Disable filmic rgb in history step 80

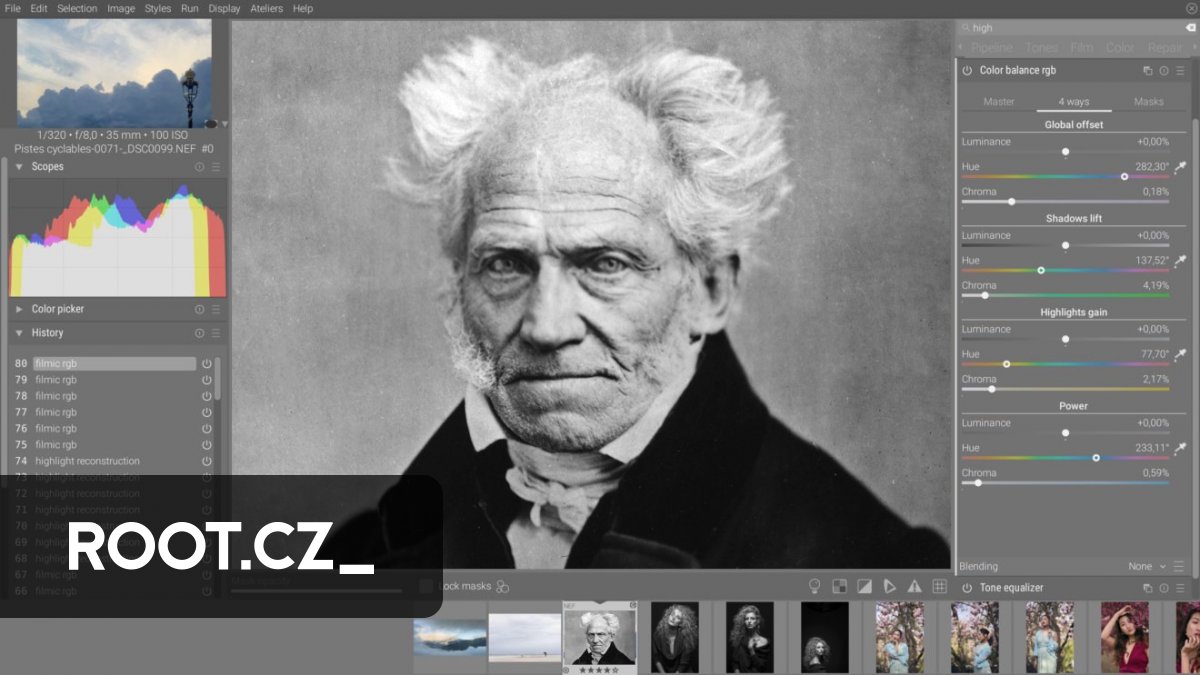click(206, 363)
